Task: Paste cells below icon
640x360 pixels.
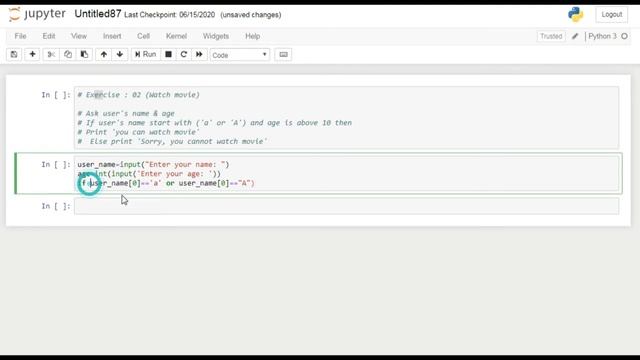Action: click(x=84, y=54)
